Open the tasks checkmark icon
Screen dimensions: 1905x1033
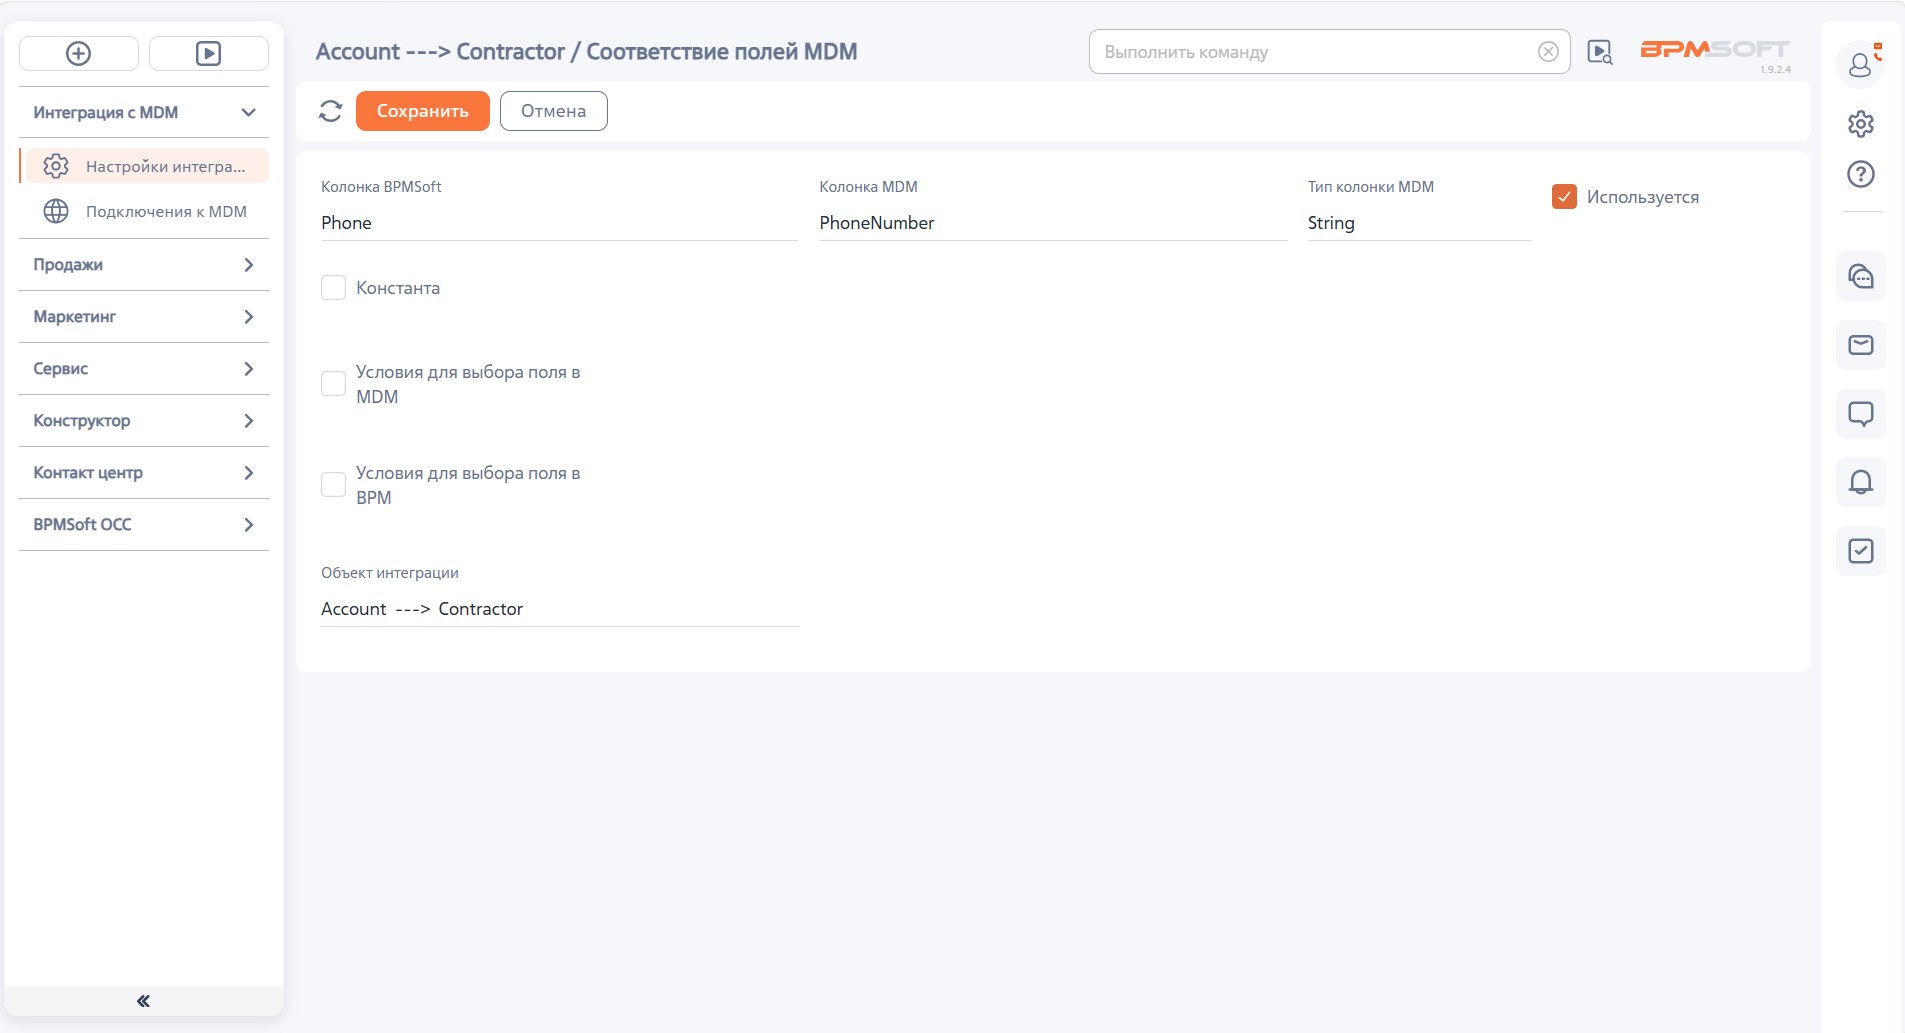(x=1860, y=551)
